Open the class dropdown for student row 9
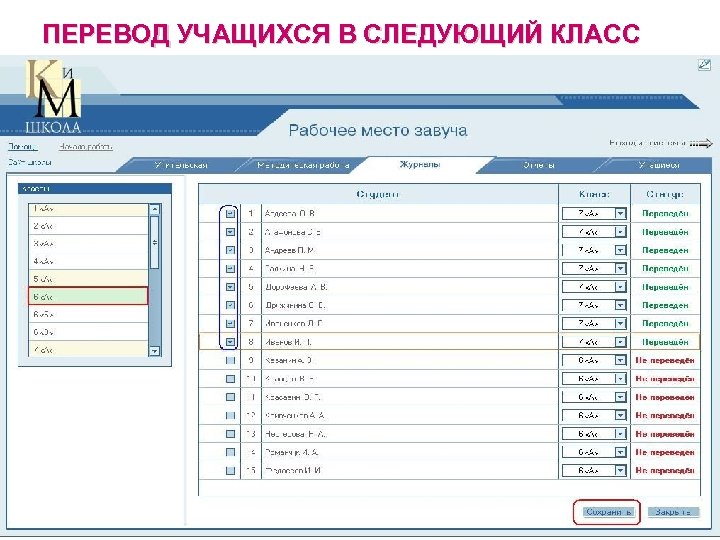The image size is (720, 540). pyautogui.click(x=620, y=360)
